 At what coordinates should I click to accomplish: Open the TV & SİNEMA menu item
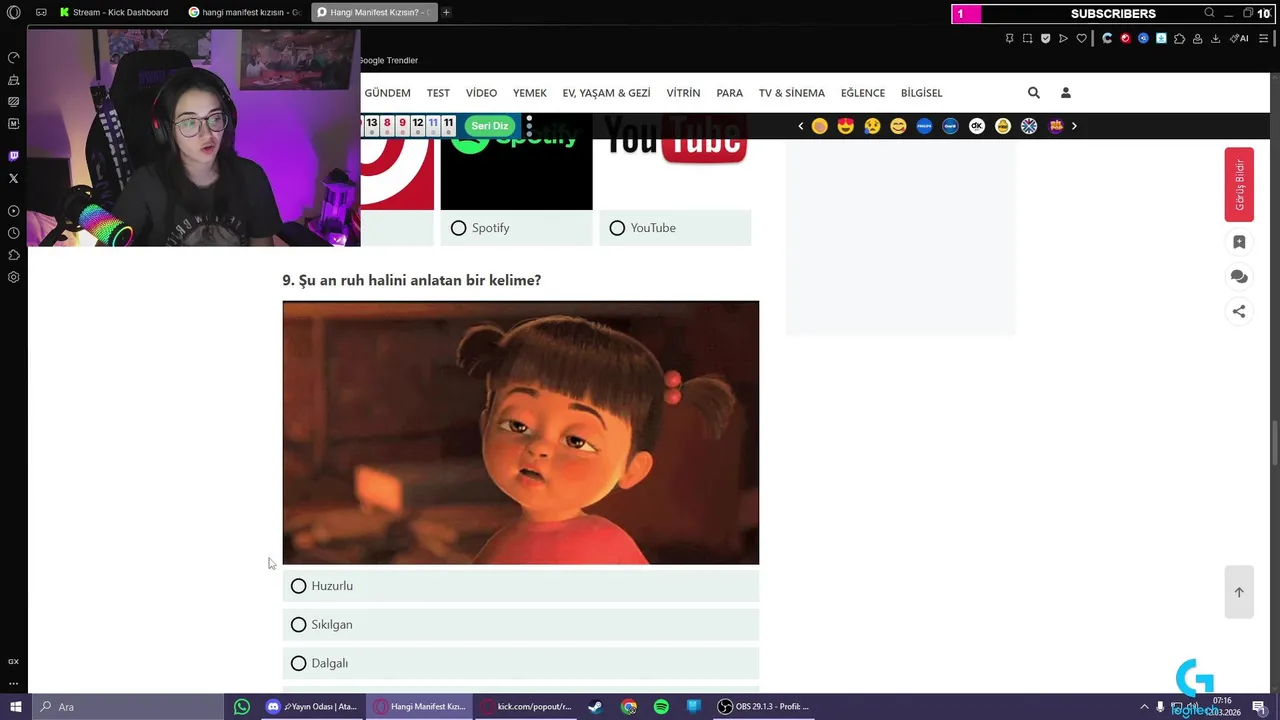pos(792,93)
